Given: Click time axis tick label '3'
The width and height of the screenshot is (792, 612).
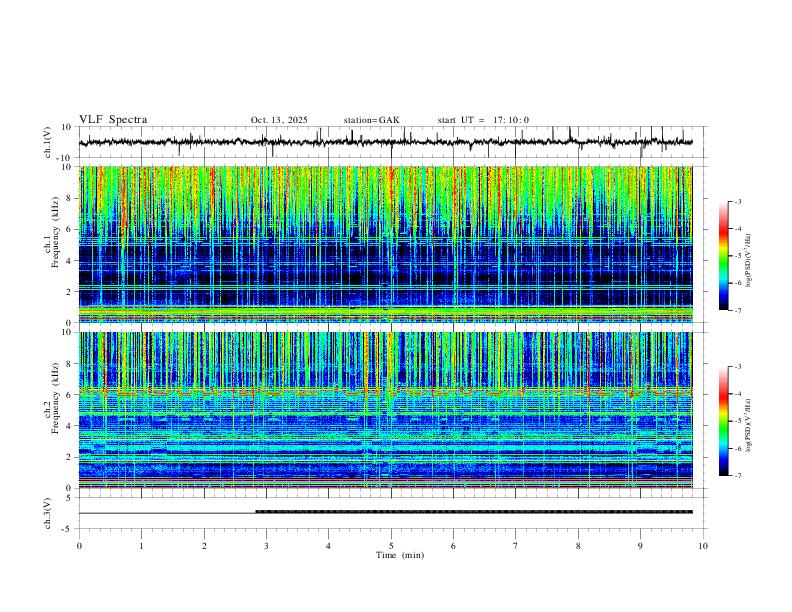Looking at the screenshot, I should [x=266, y=546].
